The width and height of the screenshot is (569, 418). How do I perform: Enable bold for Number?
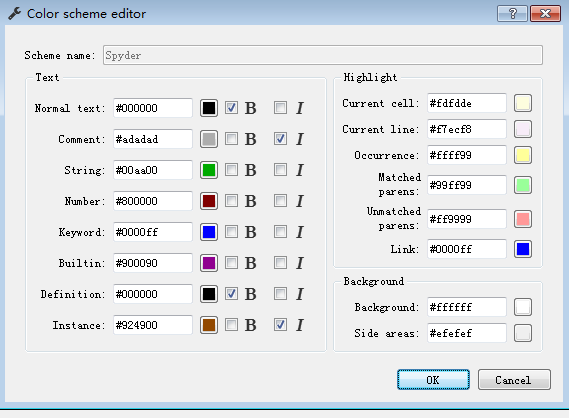click(x=231, y=201)
